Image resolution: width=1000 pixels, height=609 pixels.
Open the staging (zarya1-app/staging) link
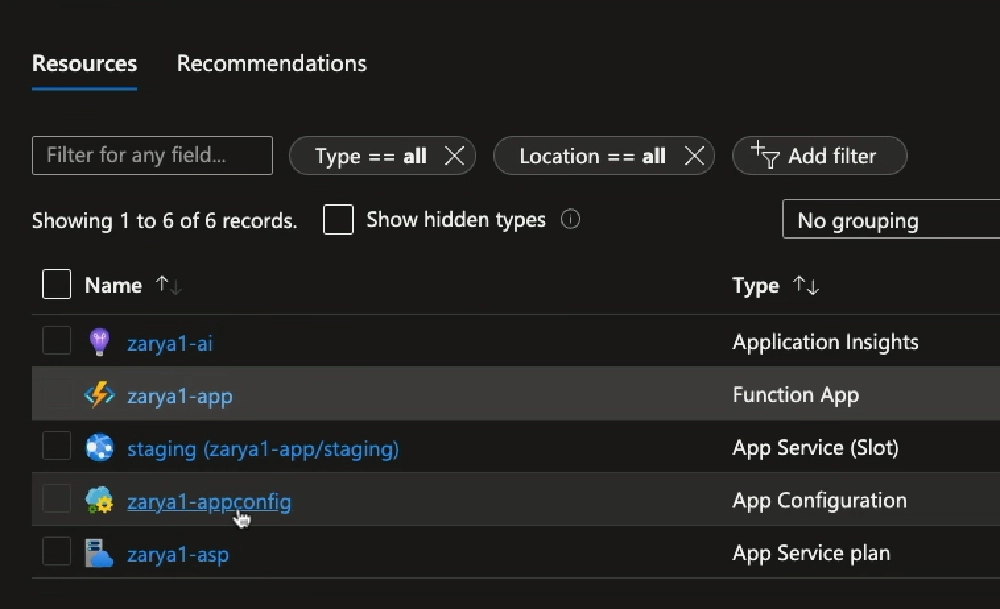[x=263, y=449]
